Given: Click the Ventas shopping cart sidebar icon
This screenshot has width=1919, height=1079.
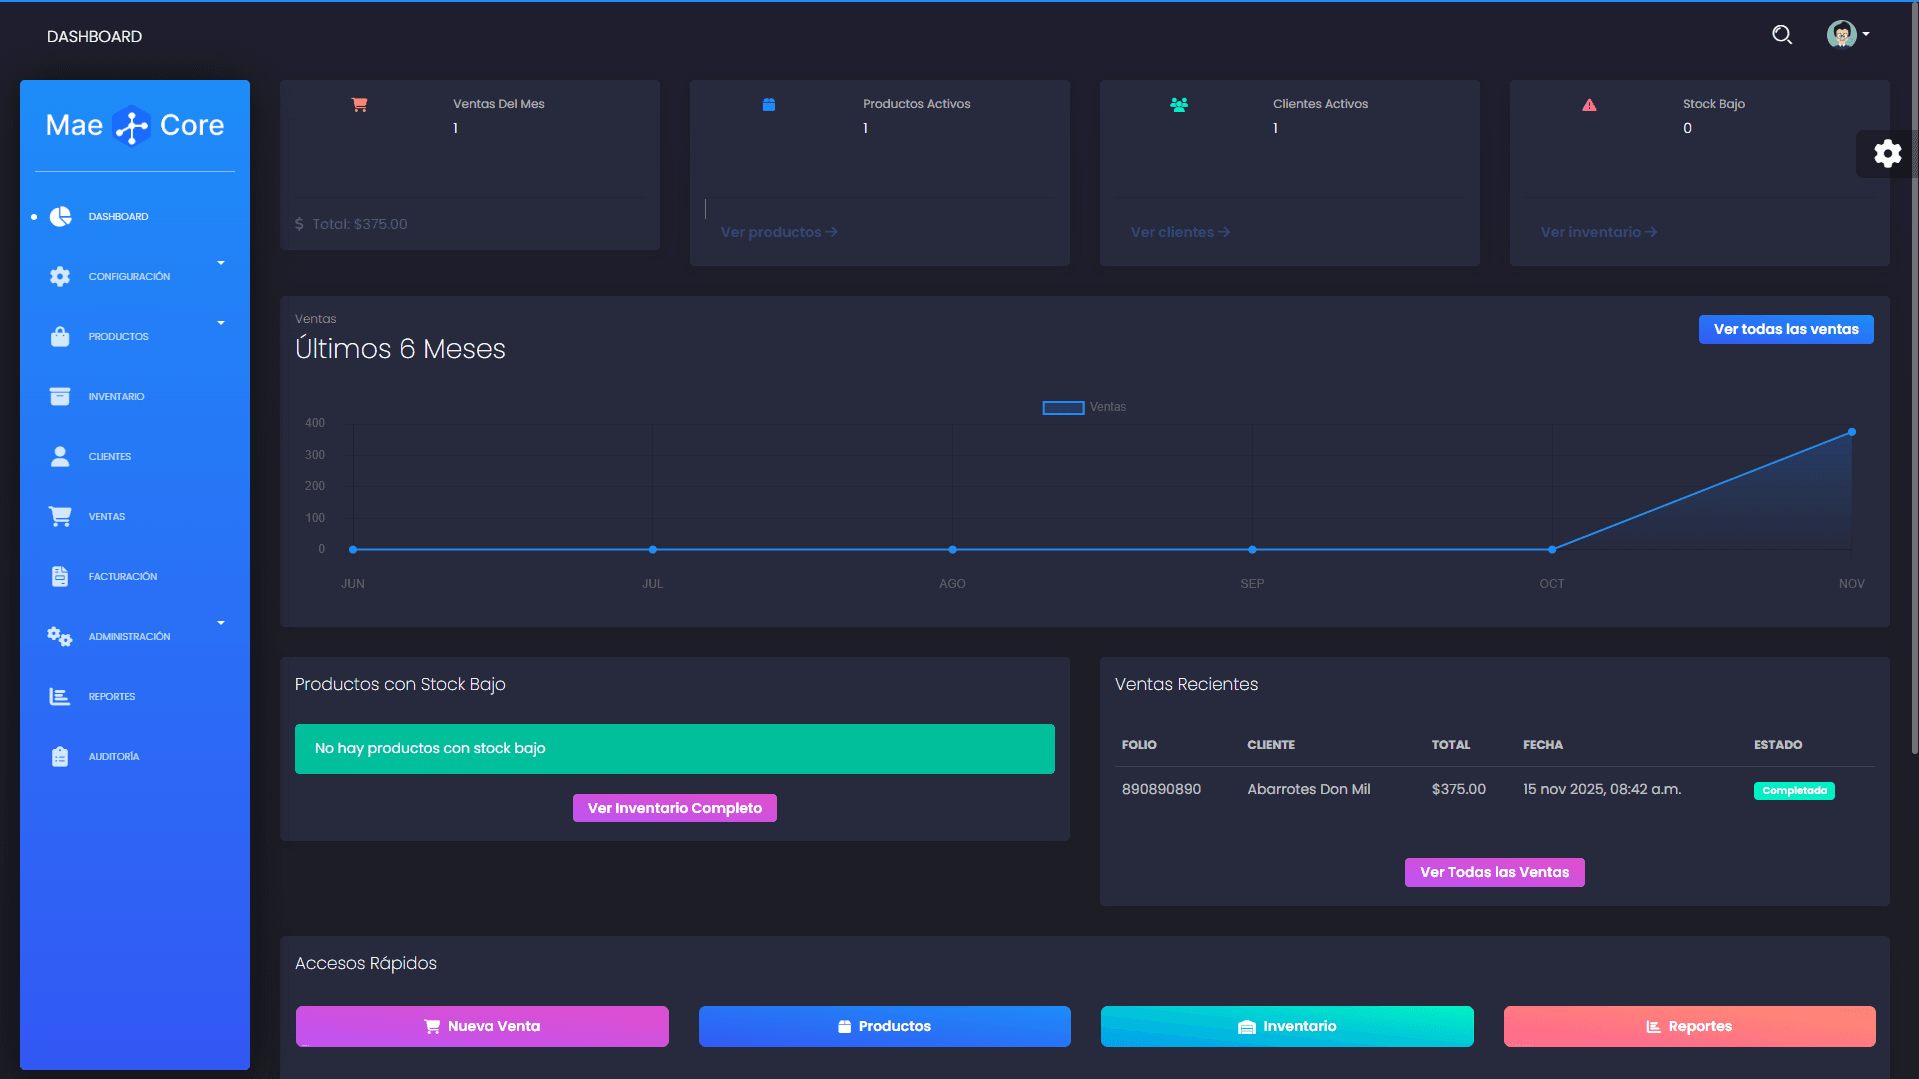Looking at the screenshot, I should click(x=60, y=516).
